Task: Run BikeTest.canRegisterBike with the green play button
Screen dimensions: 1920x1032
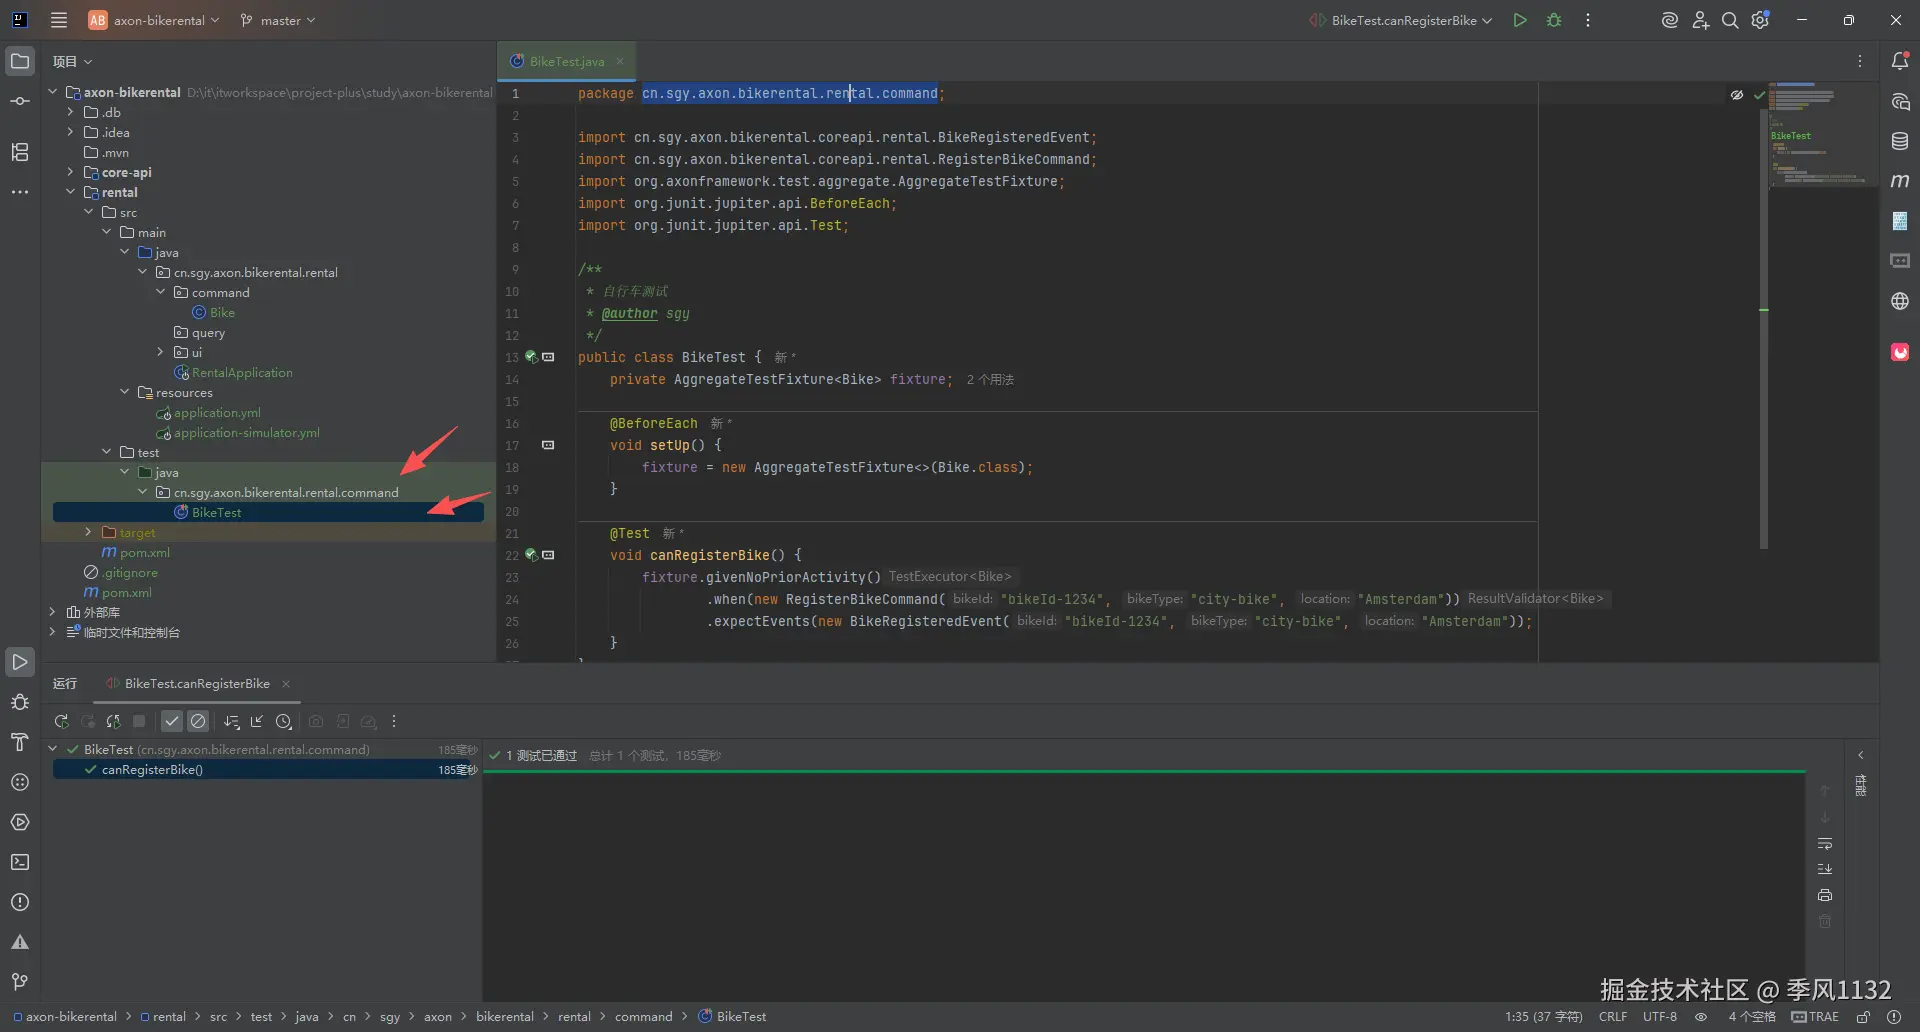Action: point(1519,20)
